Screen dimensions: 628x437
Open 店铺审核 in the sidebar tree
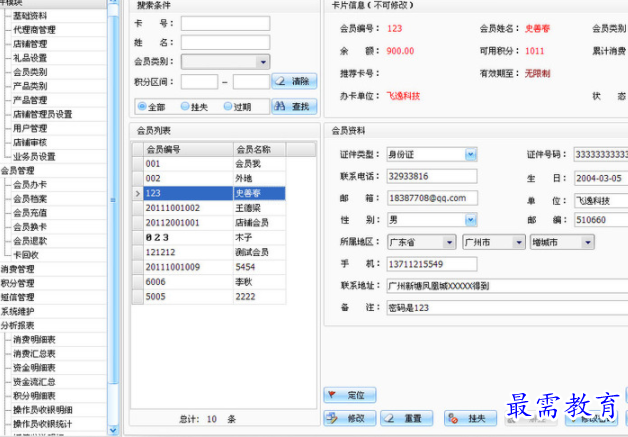(x=30, y=142)
